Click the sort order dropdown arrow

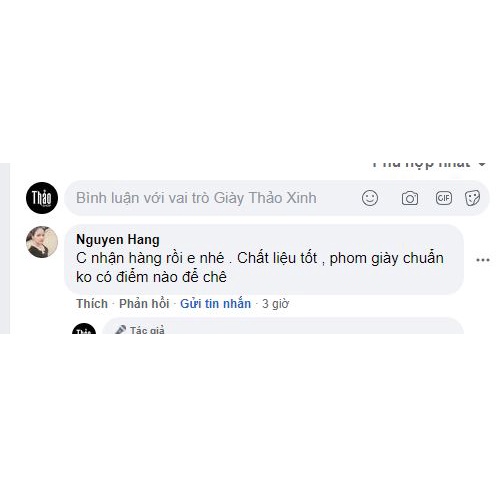[482, 164]
